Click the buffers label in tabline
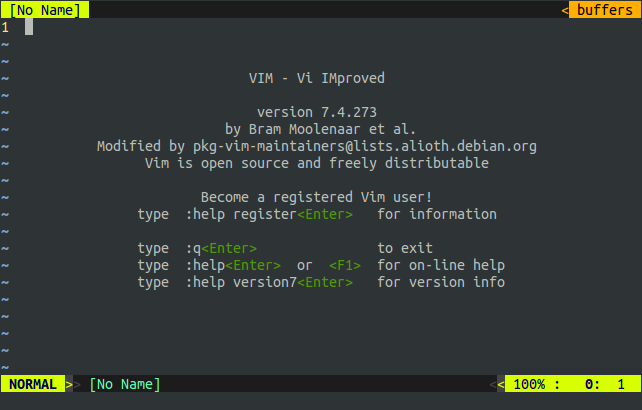The width and height of the screenshot is (642, 410). [x=605, y=10]
